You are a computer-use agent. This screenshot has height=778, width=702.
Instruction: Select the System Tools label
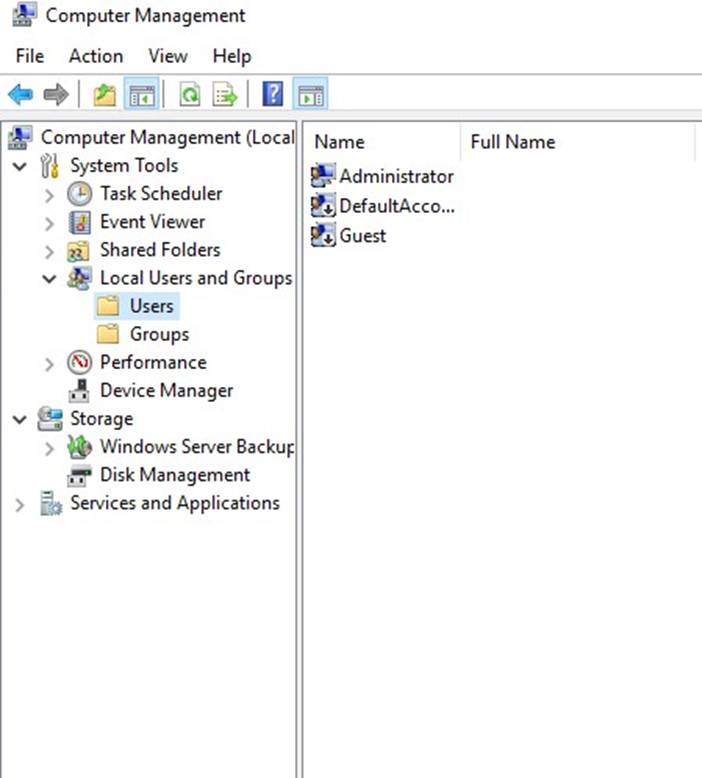point(124,166)
